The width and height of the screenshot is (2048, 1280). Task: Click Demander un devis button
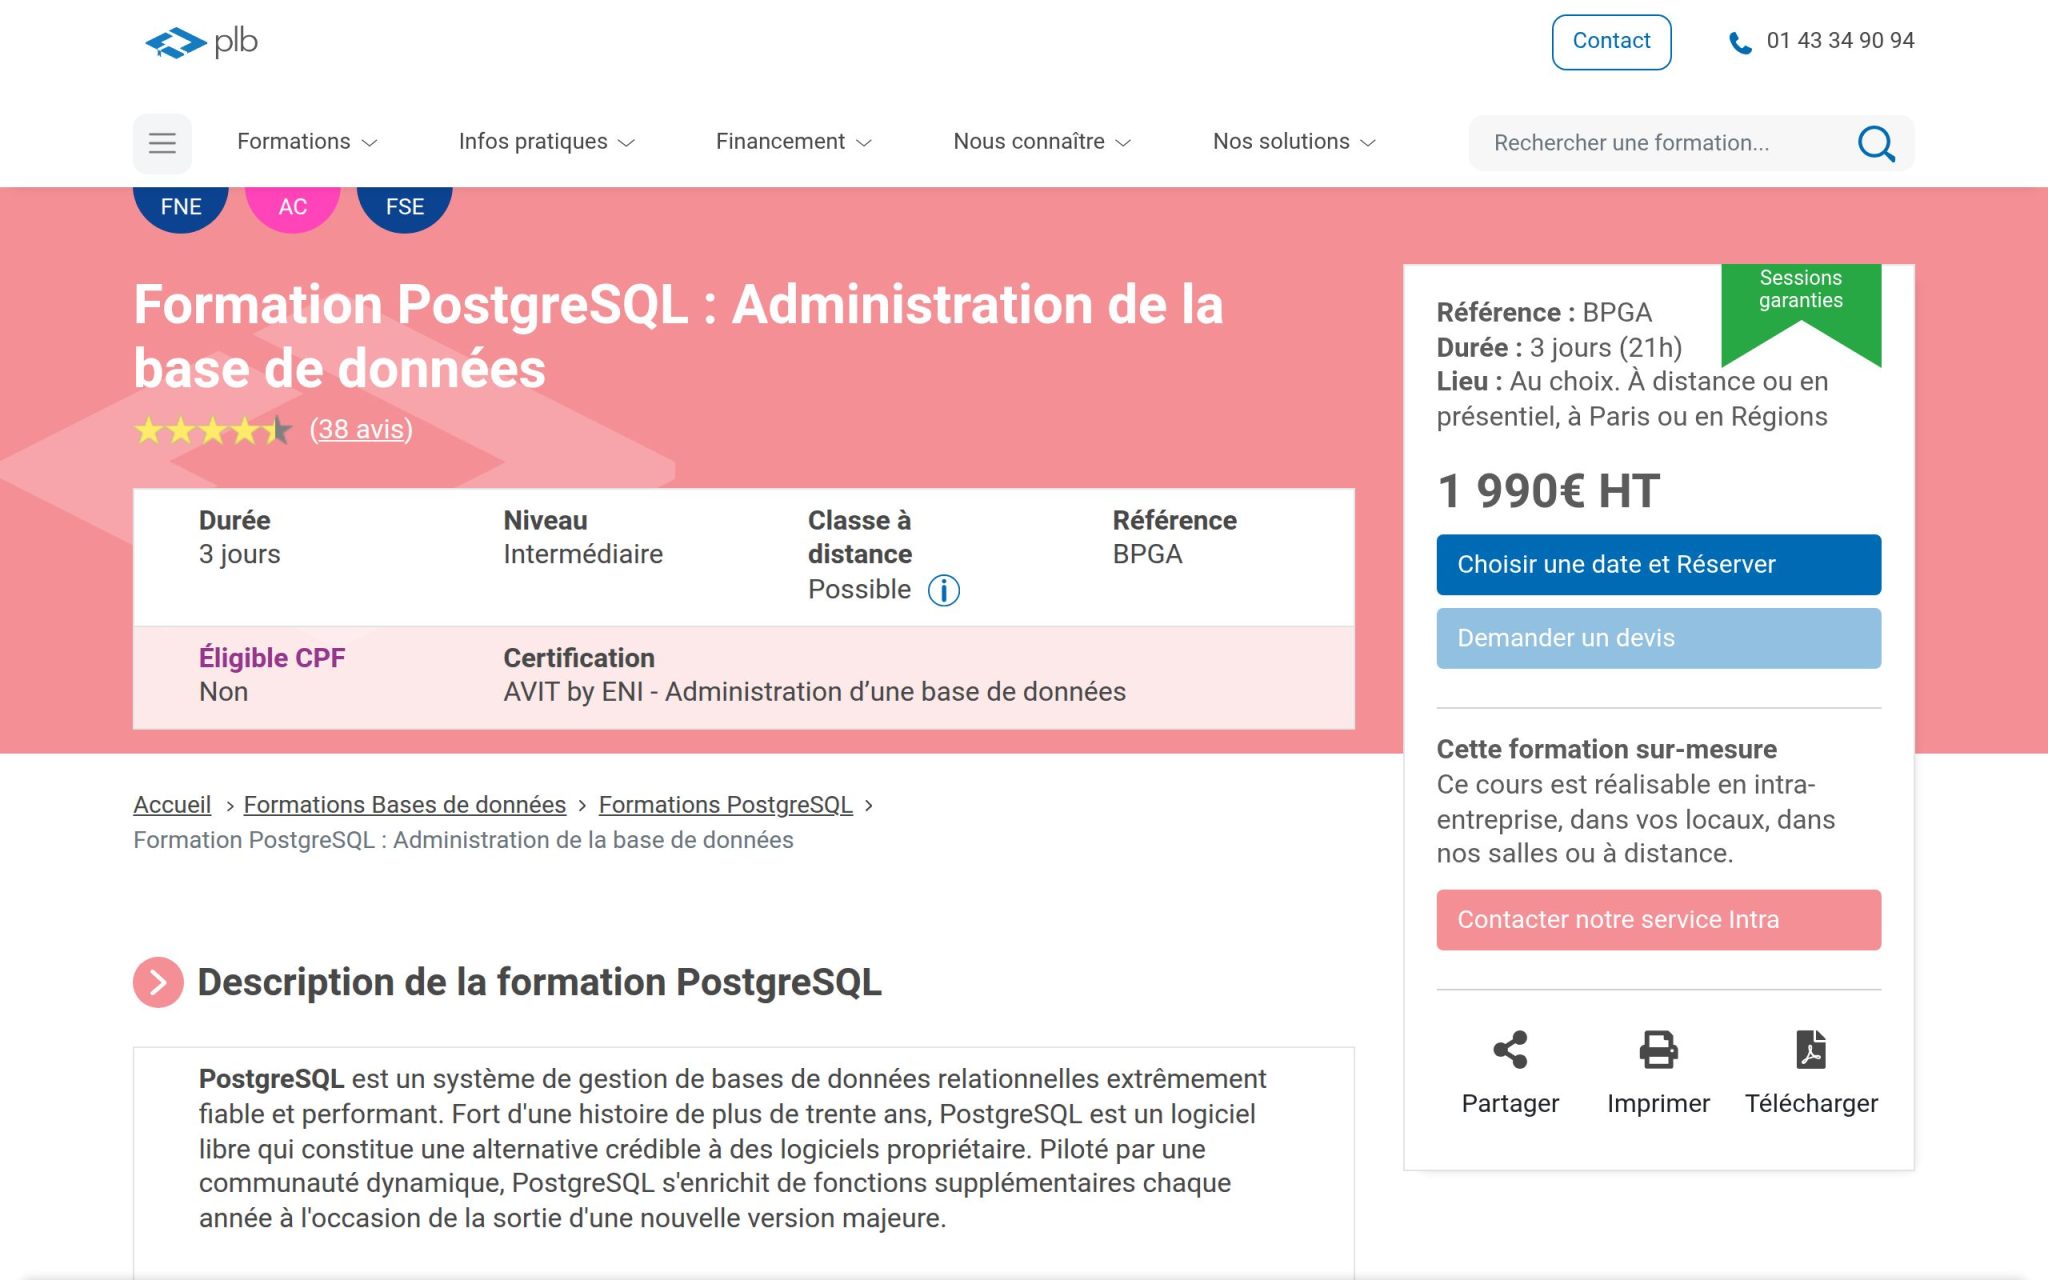tap(1658, 638)
